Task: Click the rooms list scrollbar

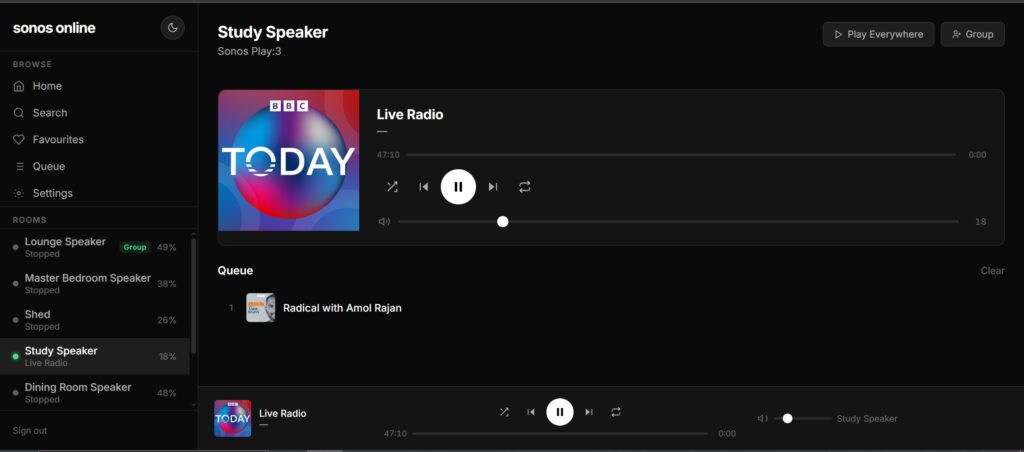Action: (193, 295)
